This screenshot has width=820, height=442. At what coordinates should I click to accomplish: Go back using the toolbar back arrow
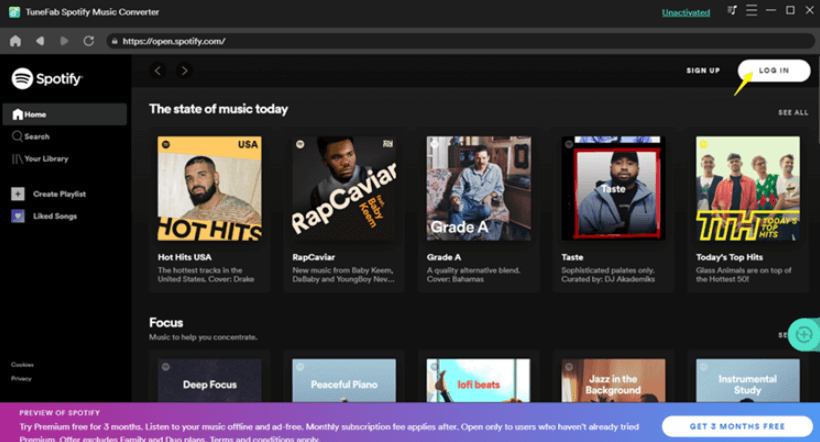tap(40, 41)
